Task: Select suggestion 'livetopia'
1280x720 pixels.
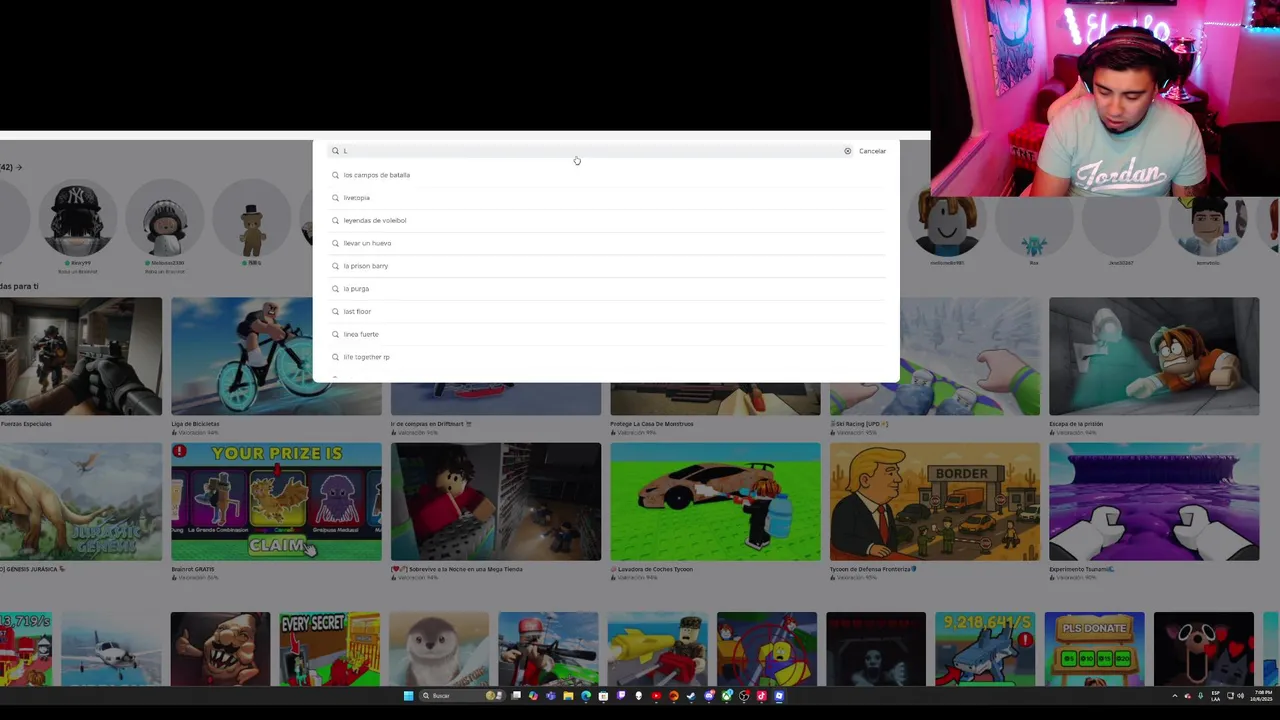Action: 607,198
